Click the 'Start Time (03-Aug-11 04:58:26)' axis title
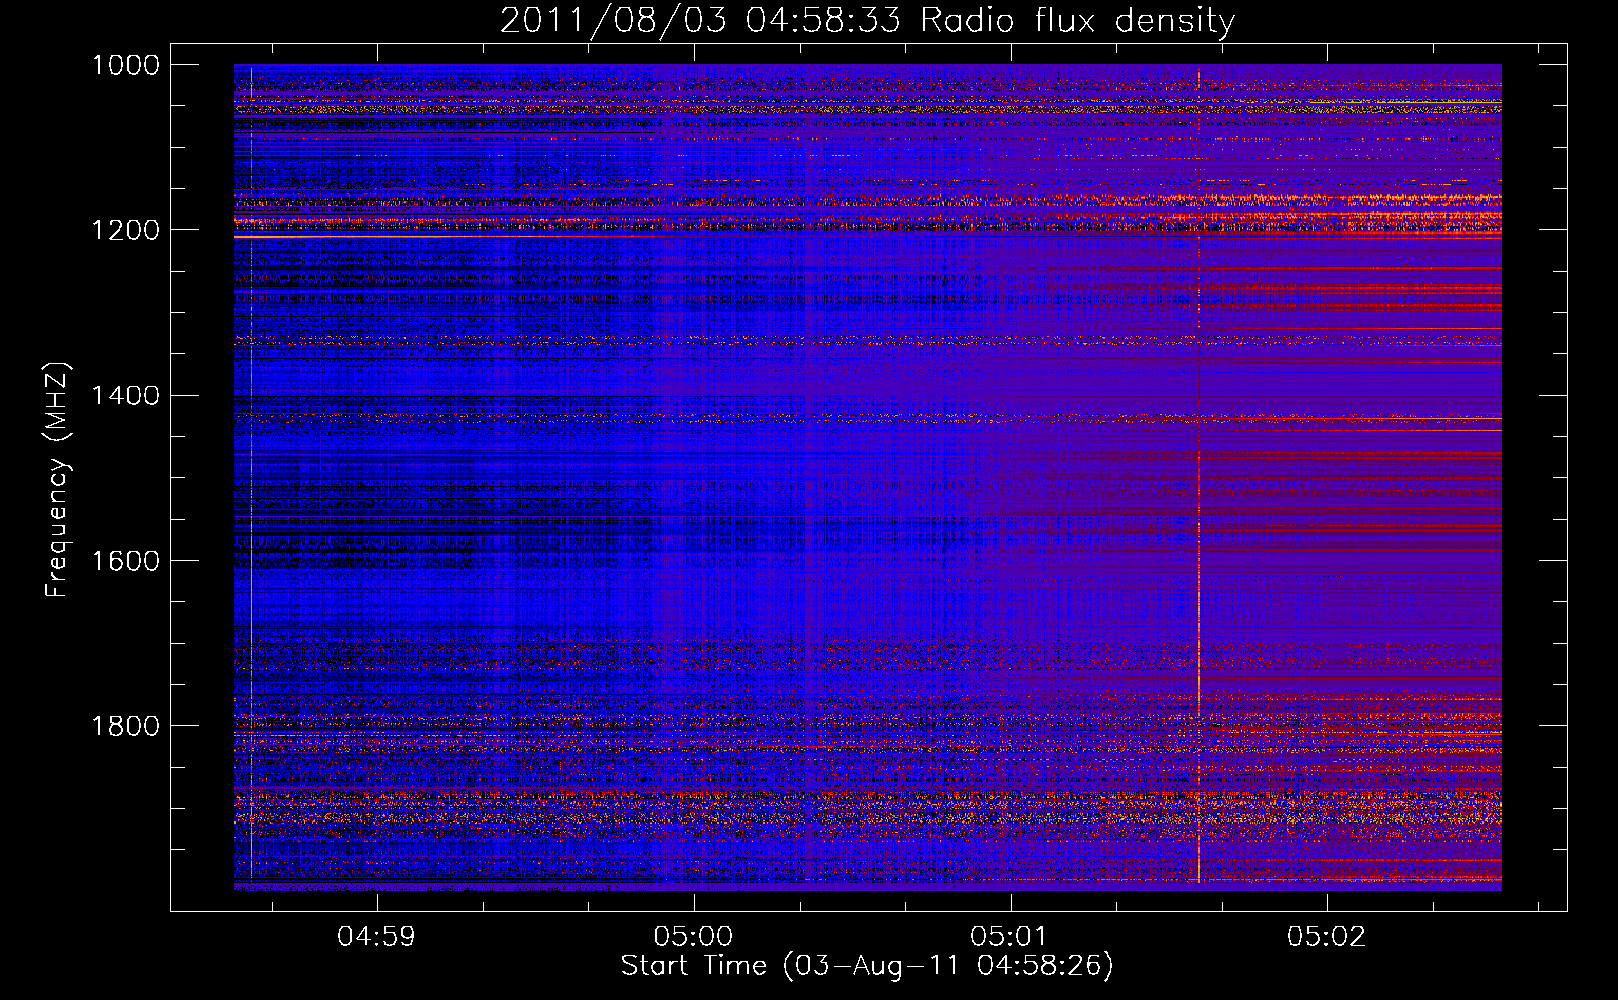This screenshot has height=1000, width=1618. [x=867, y=966]
